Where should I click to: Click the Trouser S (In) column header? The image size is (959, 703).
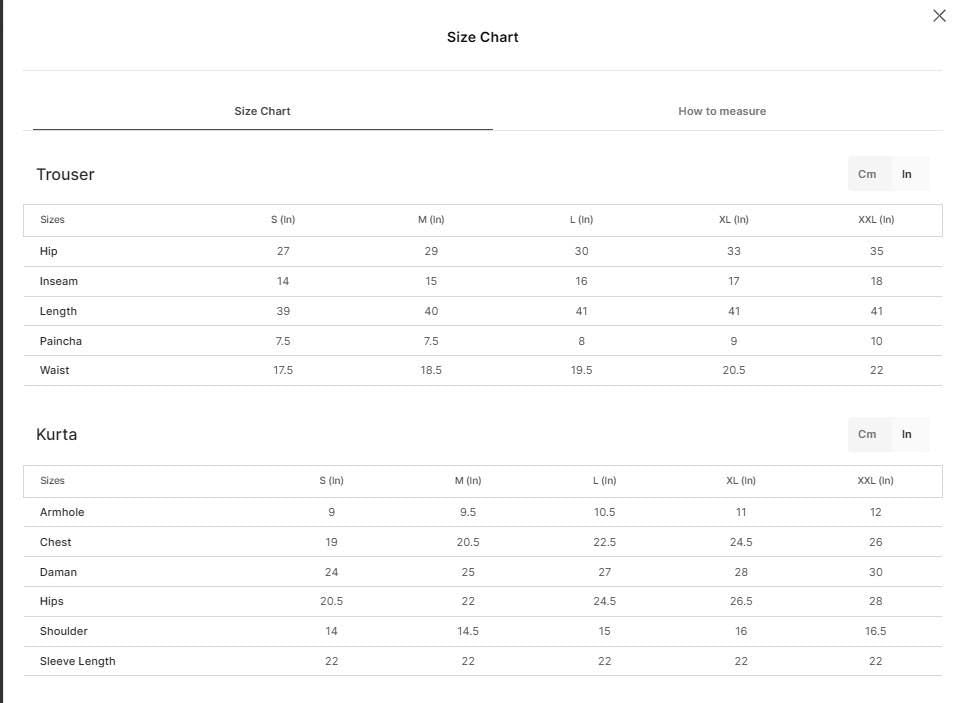pos(283,220)
